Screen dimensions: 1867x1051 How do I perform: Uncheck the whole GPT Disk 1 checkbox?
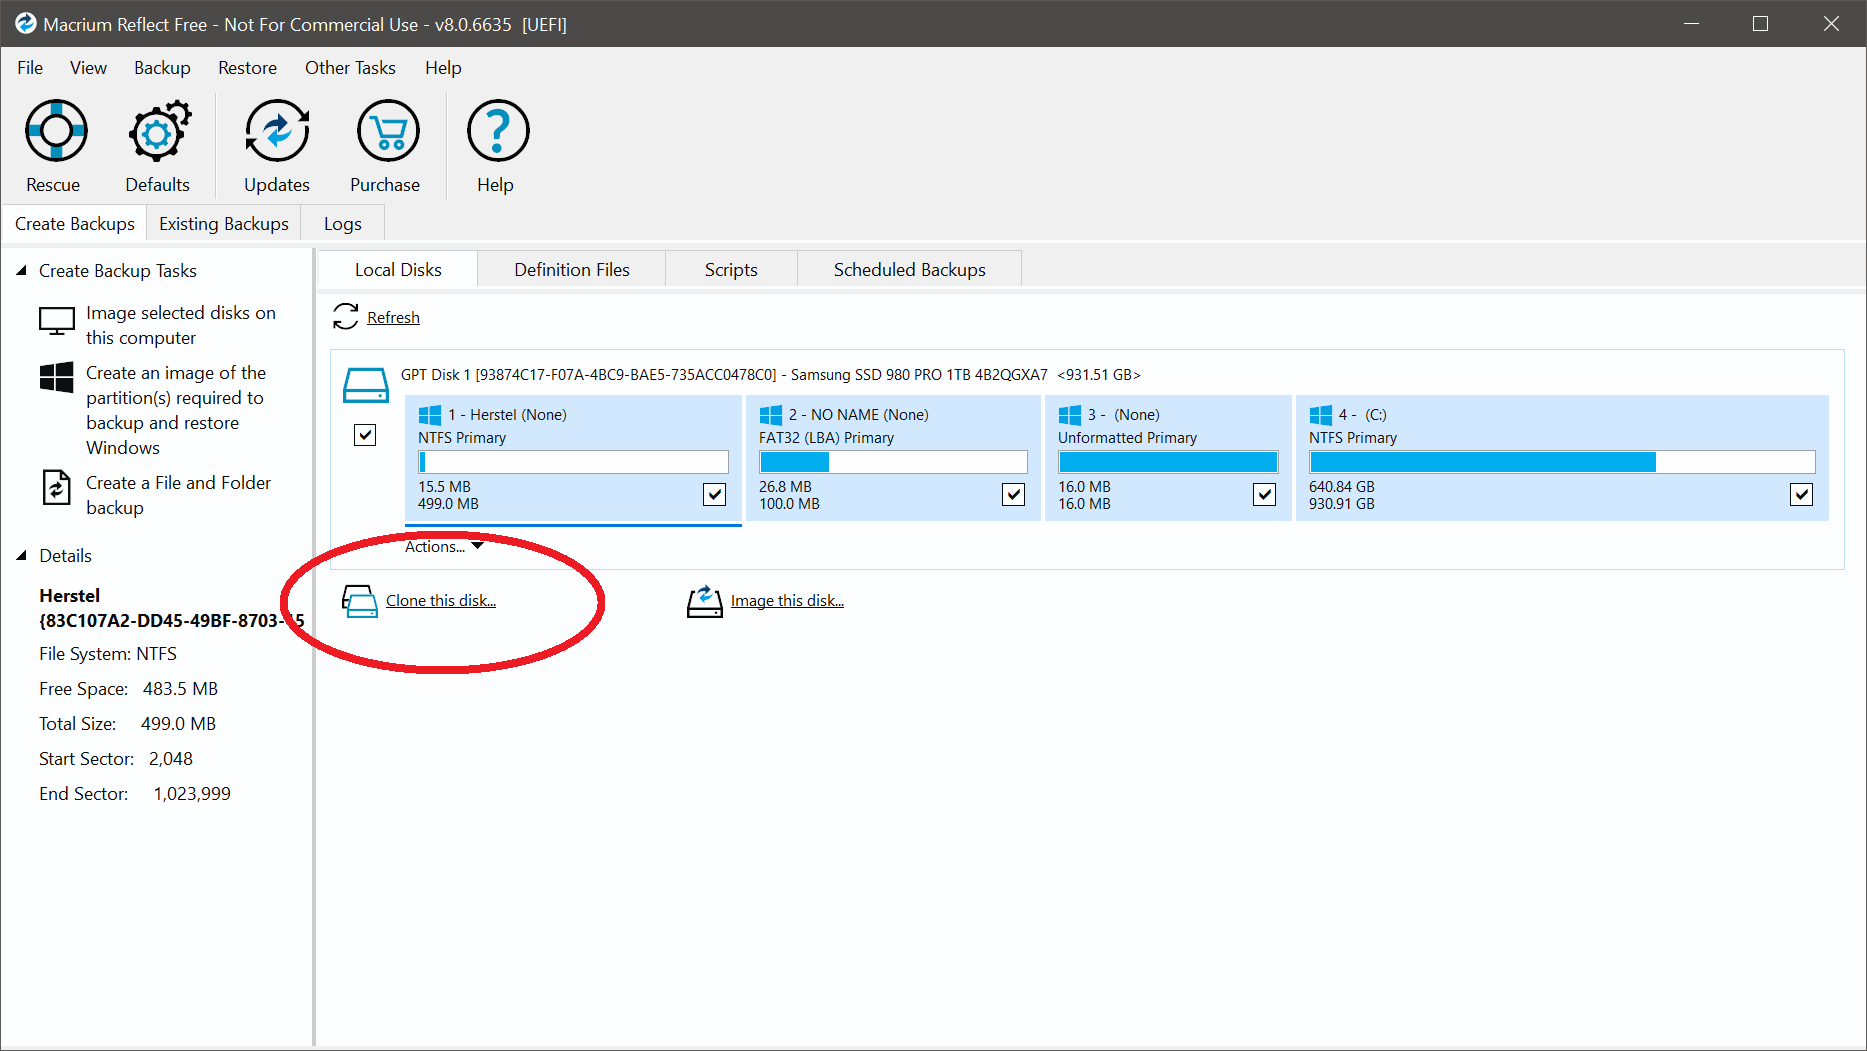[x=365, y=435]
